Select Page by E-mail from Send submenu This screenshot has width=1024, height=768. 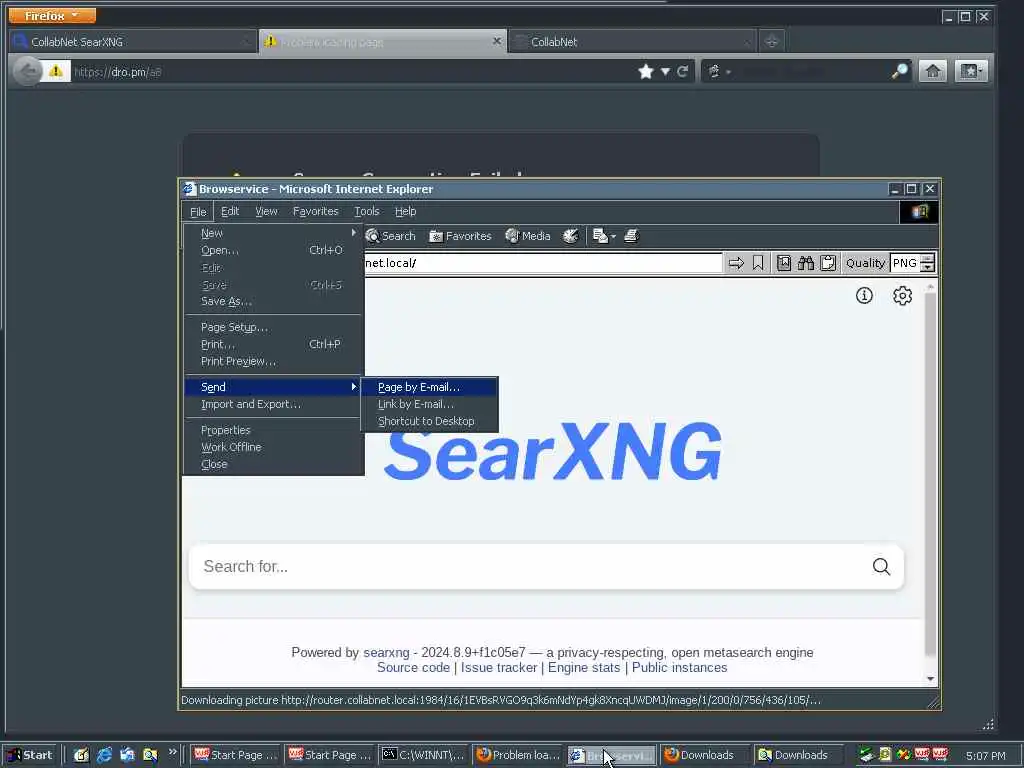coord(430,387)
